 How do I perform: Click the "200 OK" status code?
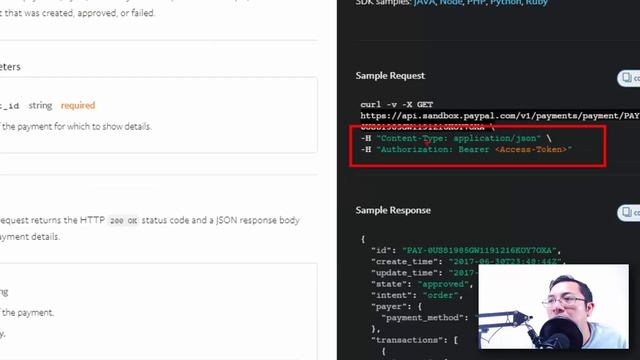pos(123,221)
